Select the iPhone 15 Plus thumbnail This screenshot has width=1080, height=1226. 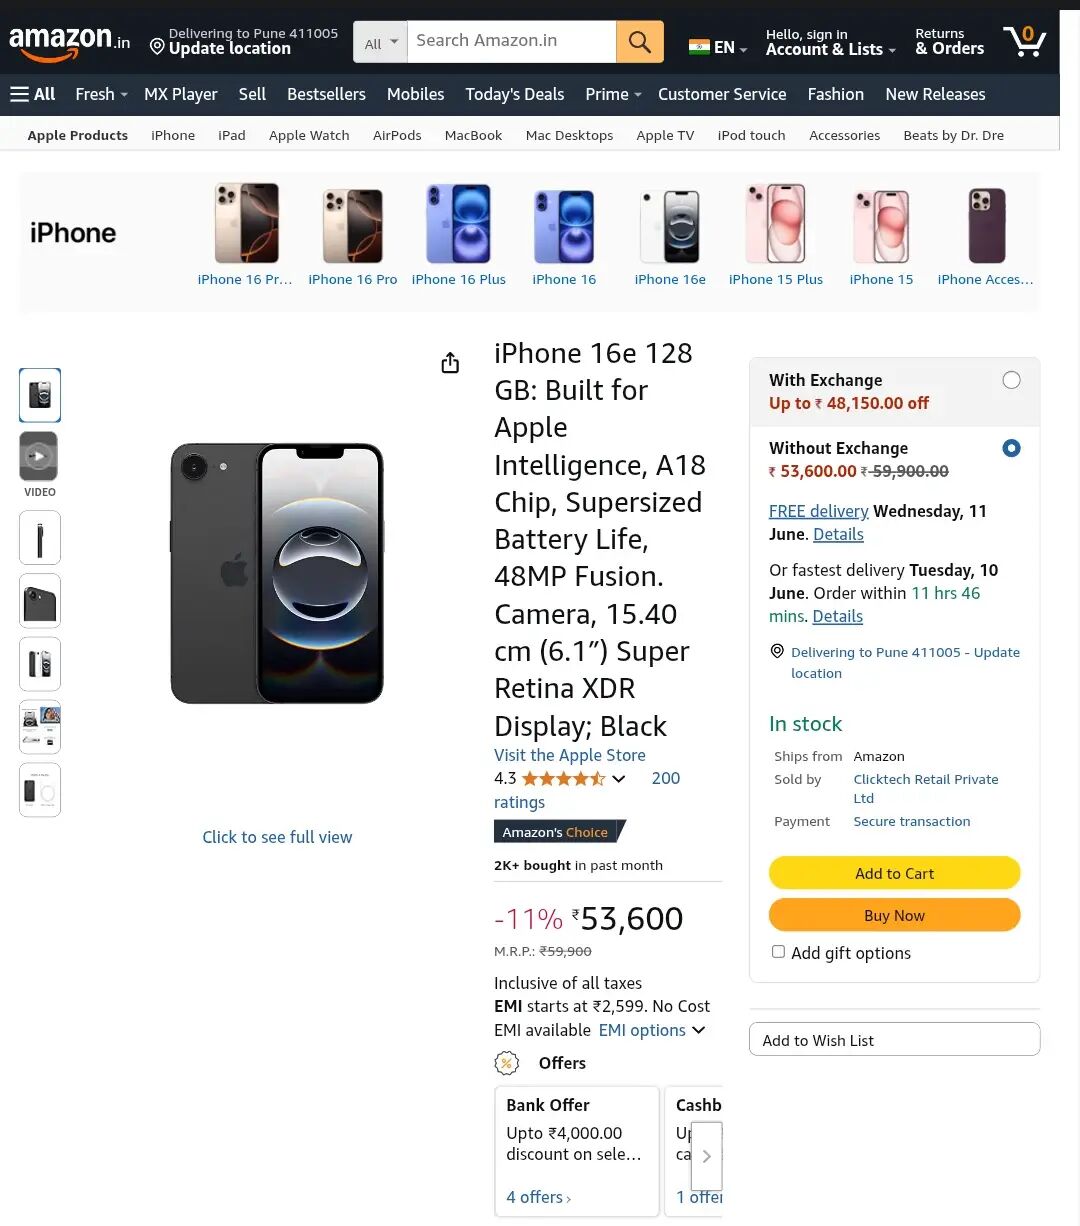776,235
